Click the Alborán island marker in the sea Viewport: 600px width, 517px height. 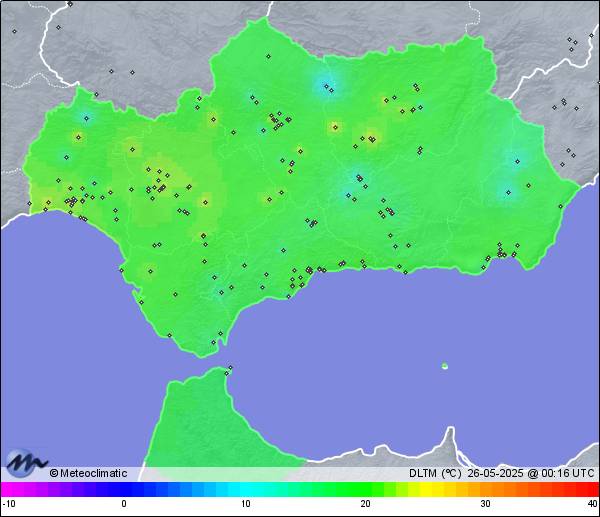pos(445,366)
